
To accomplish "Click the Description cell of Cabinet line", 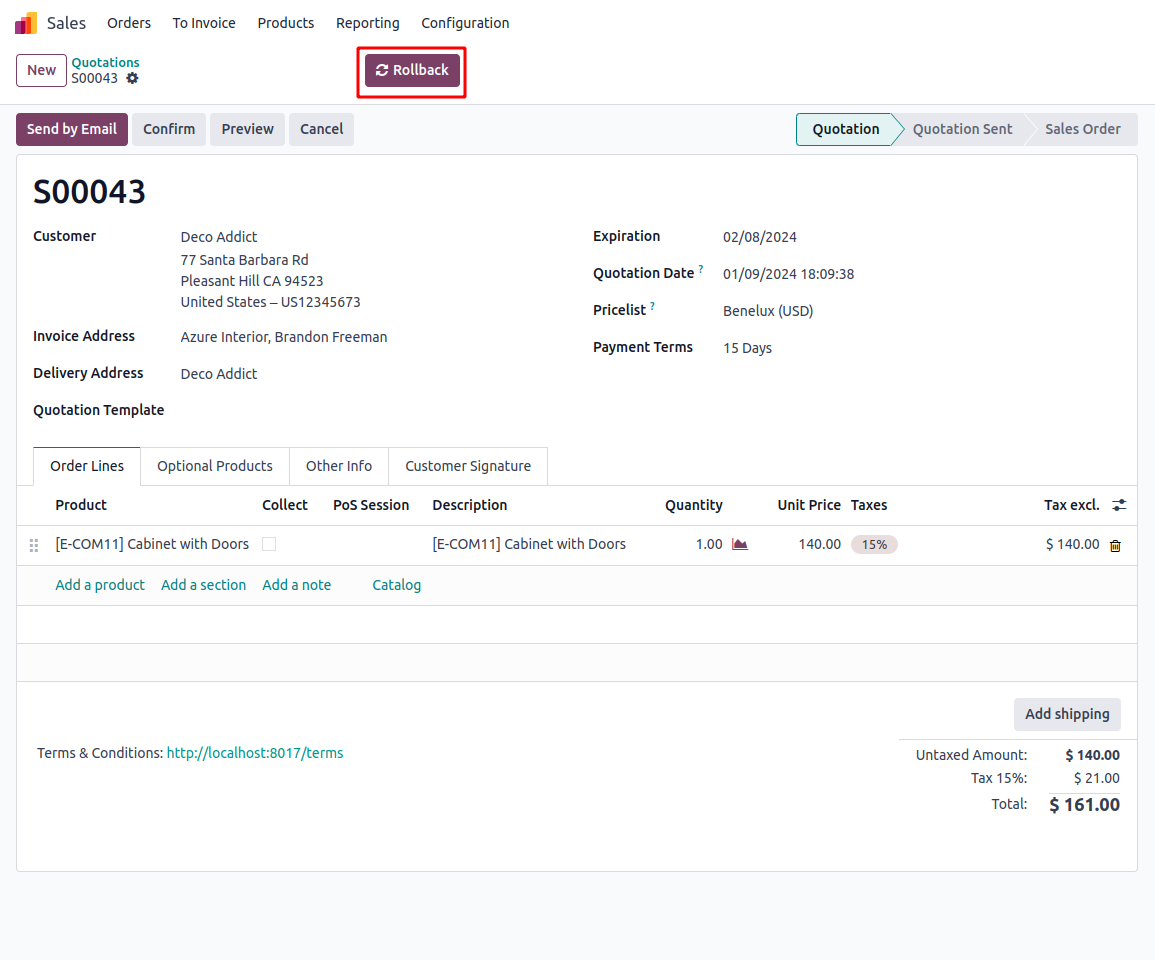I will pyautogui.click(x=529, y=544).
